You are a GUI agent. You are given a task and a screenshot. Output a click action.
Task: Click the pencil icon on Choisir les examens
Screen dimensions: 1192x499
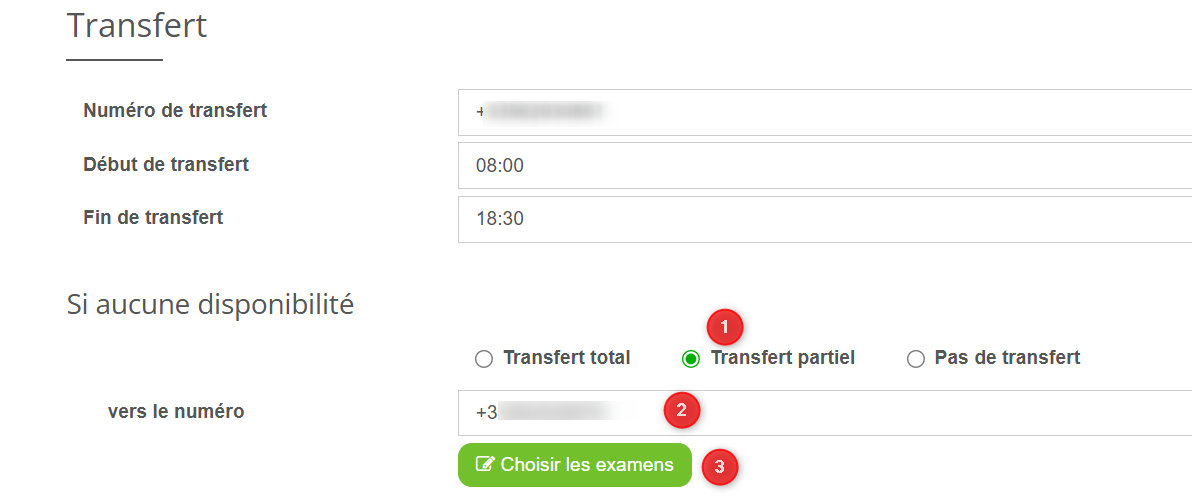pos(485,464)
